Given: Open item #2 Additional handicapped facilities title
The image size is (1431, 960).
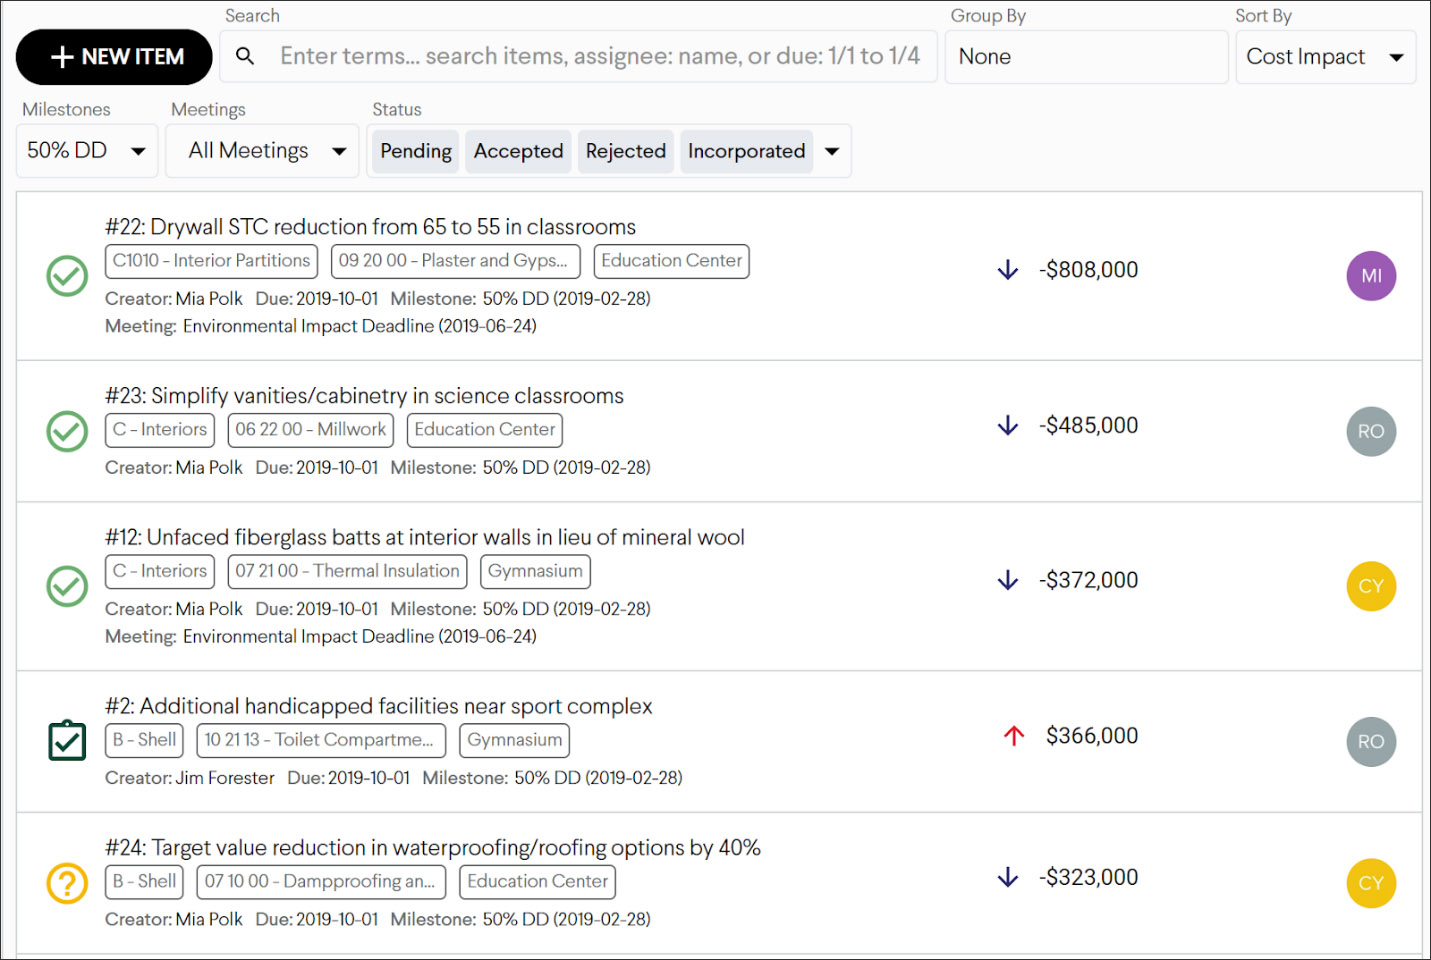Looking at the screenshot, I should pos(378,706).
